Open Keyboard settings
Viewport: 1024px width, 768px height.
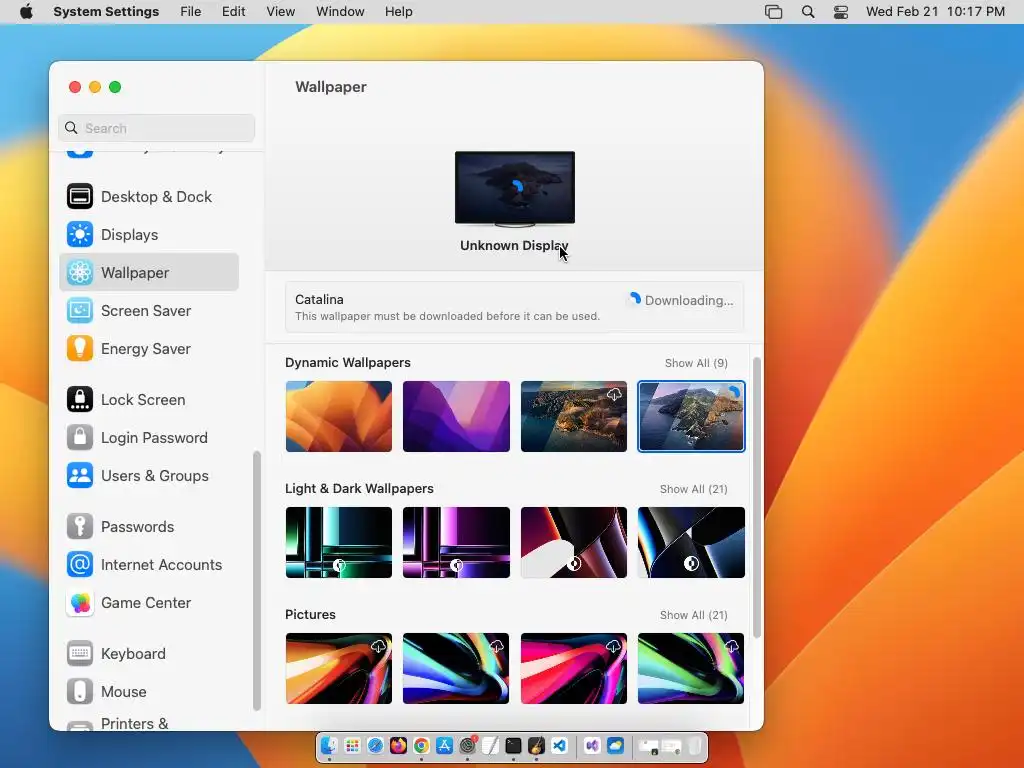click(x=149, y=653)
